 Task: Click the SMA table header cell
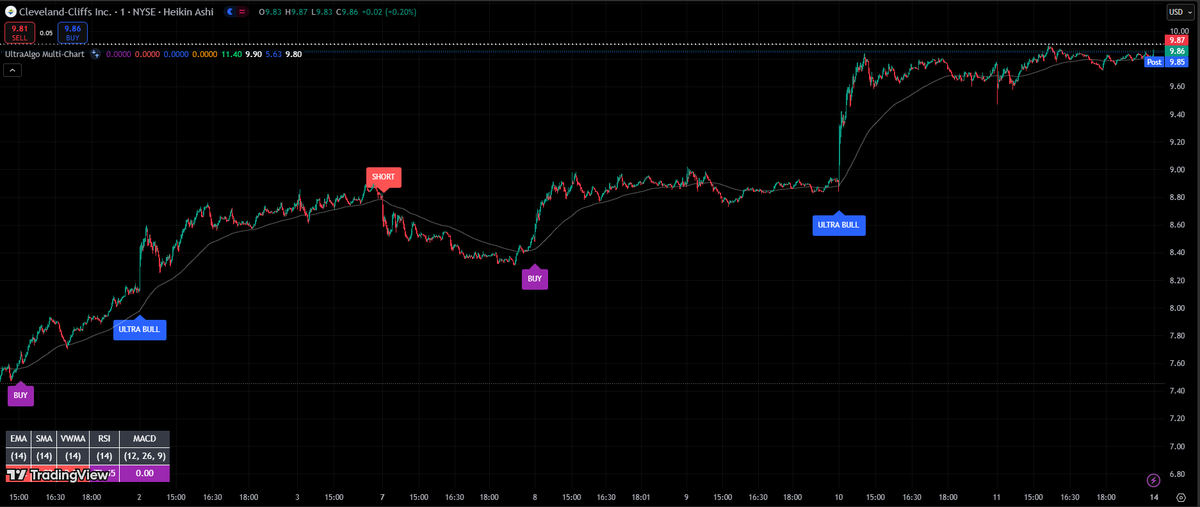[x=44, y=438]
